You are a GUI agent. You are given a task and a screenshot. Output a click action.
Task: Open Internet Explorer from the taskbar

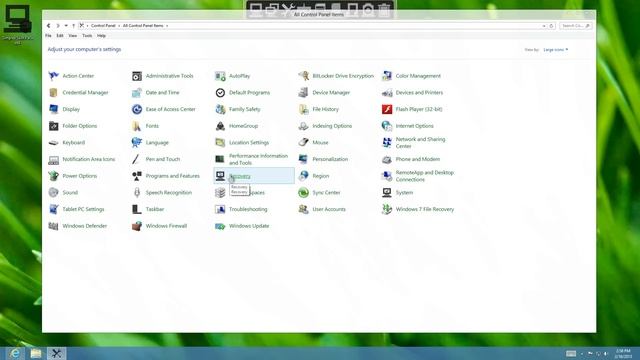tap(15, 353)
